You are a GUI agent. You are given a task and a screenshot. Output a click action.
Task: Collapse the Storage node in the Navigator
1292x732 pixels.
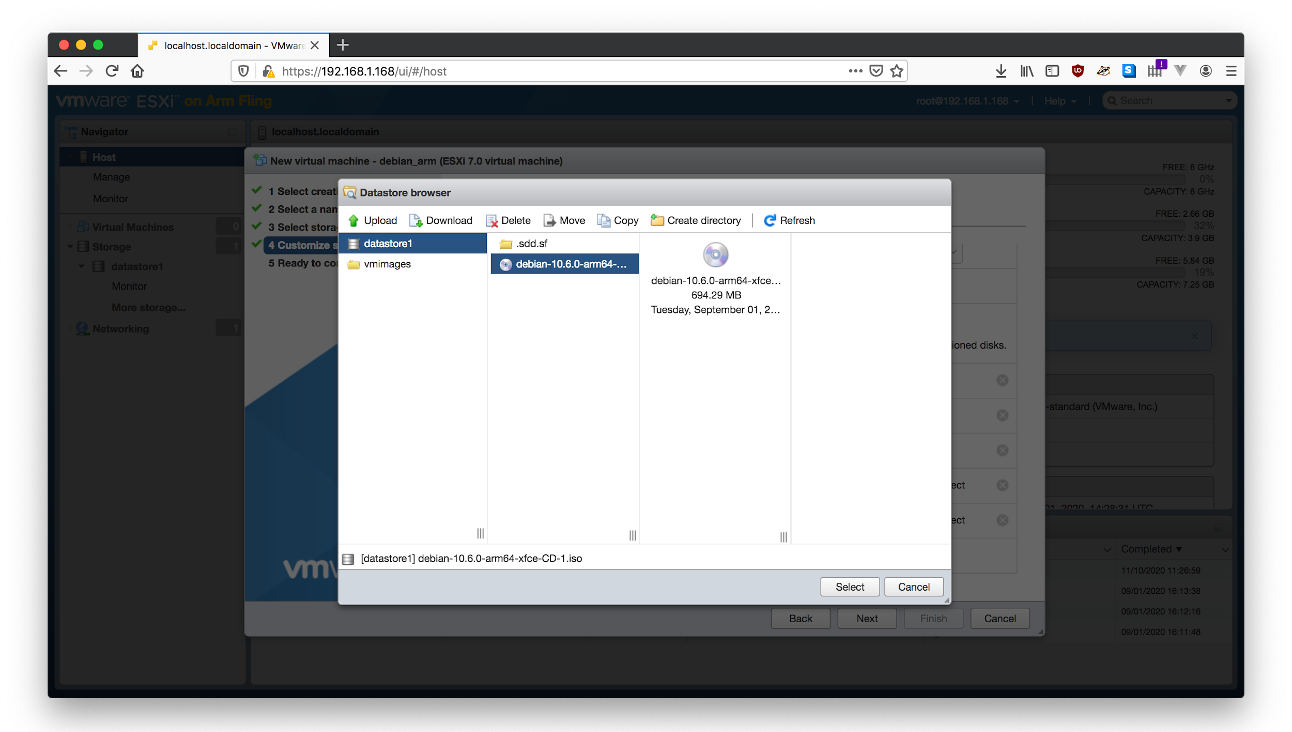(70, 247)
